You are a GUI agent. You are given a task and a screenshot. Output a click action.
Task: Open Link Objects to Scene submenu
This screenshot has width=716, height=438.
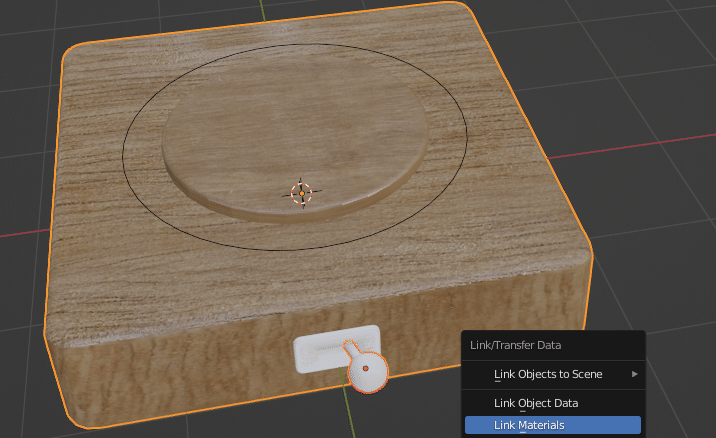tap(553, 374)
